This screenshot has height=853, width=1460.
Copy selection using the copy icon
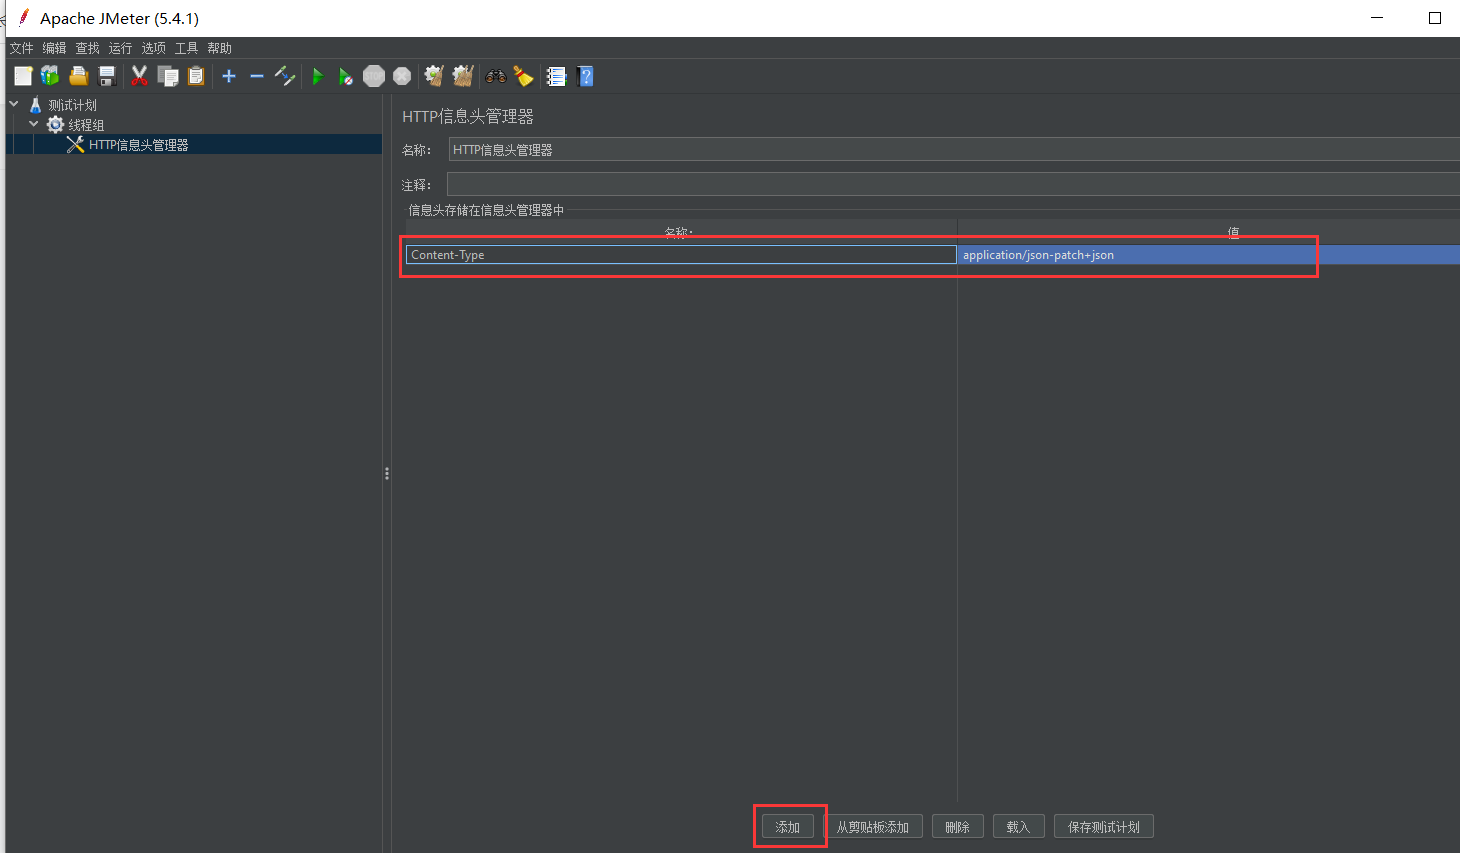tap(168, 76)
